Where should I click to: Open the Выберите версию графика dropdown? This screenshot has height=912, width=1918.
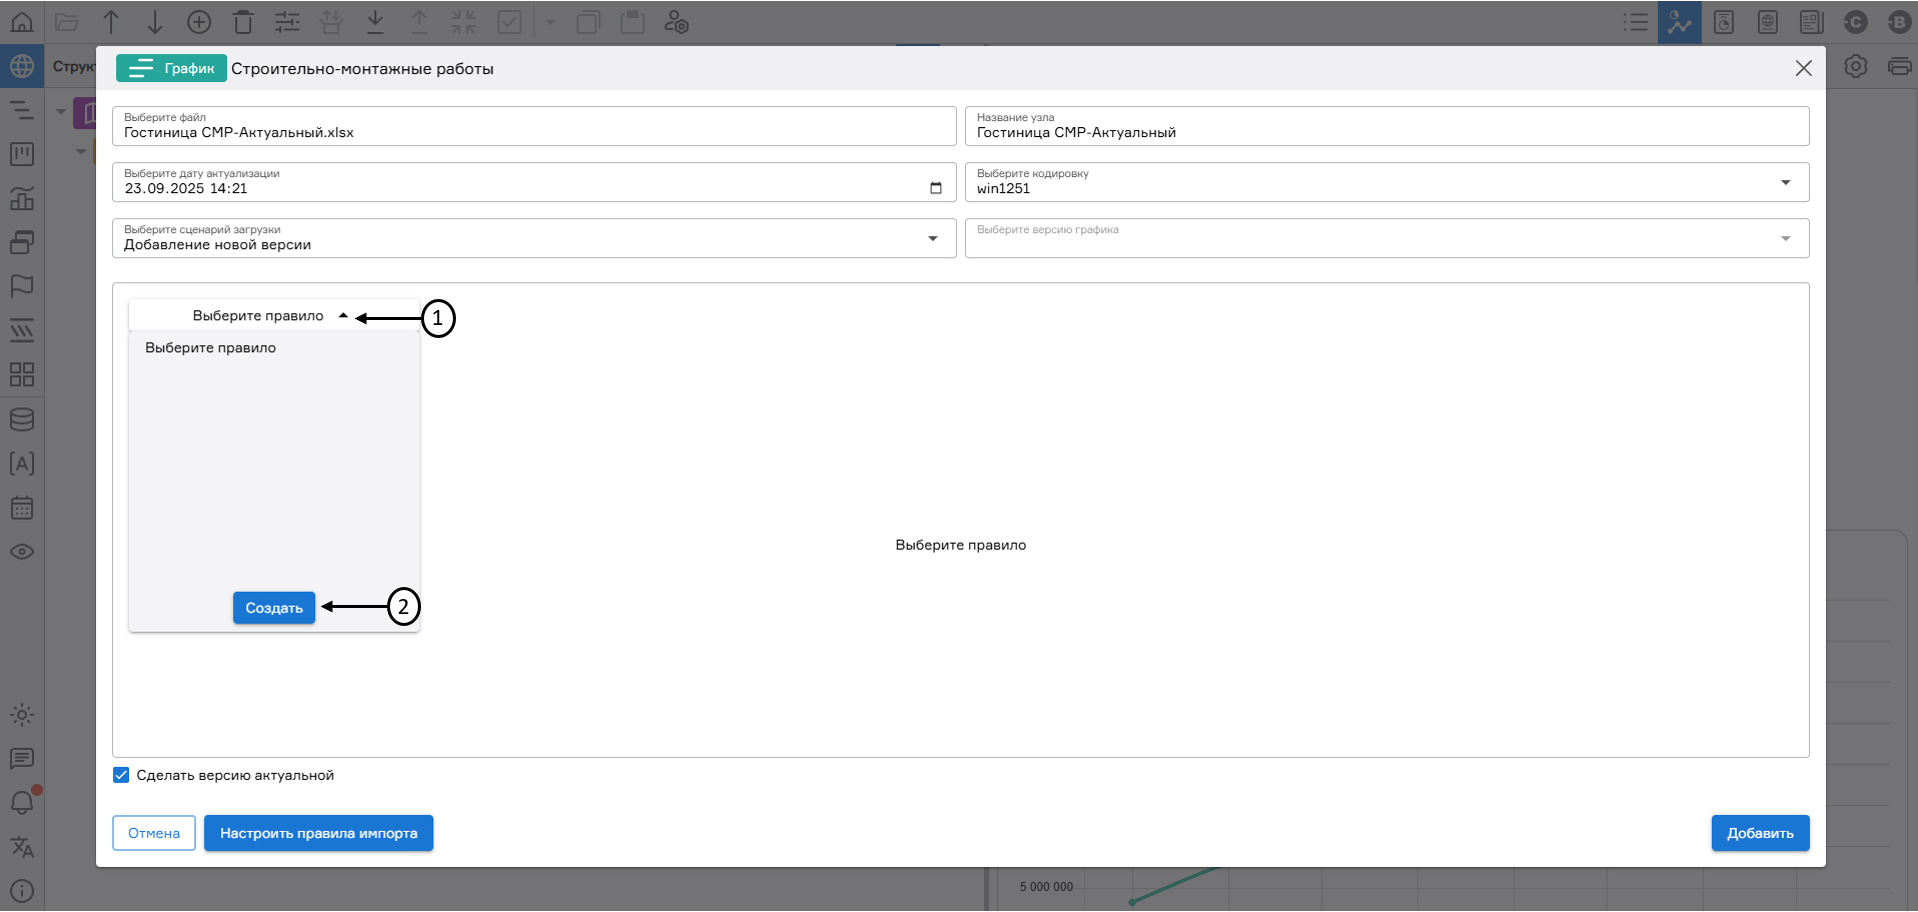[1787, 238]
